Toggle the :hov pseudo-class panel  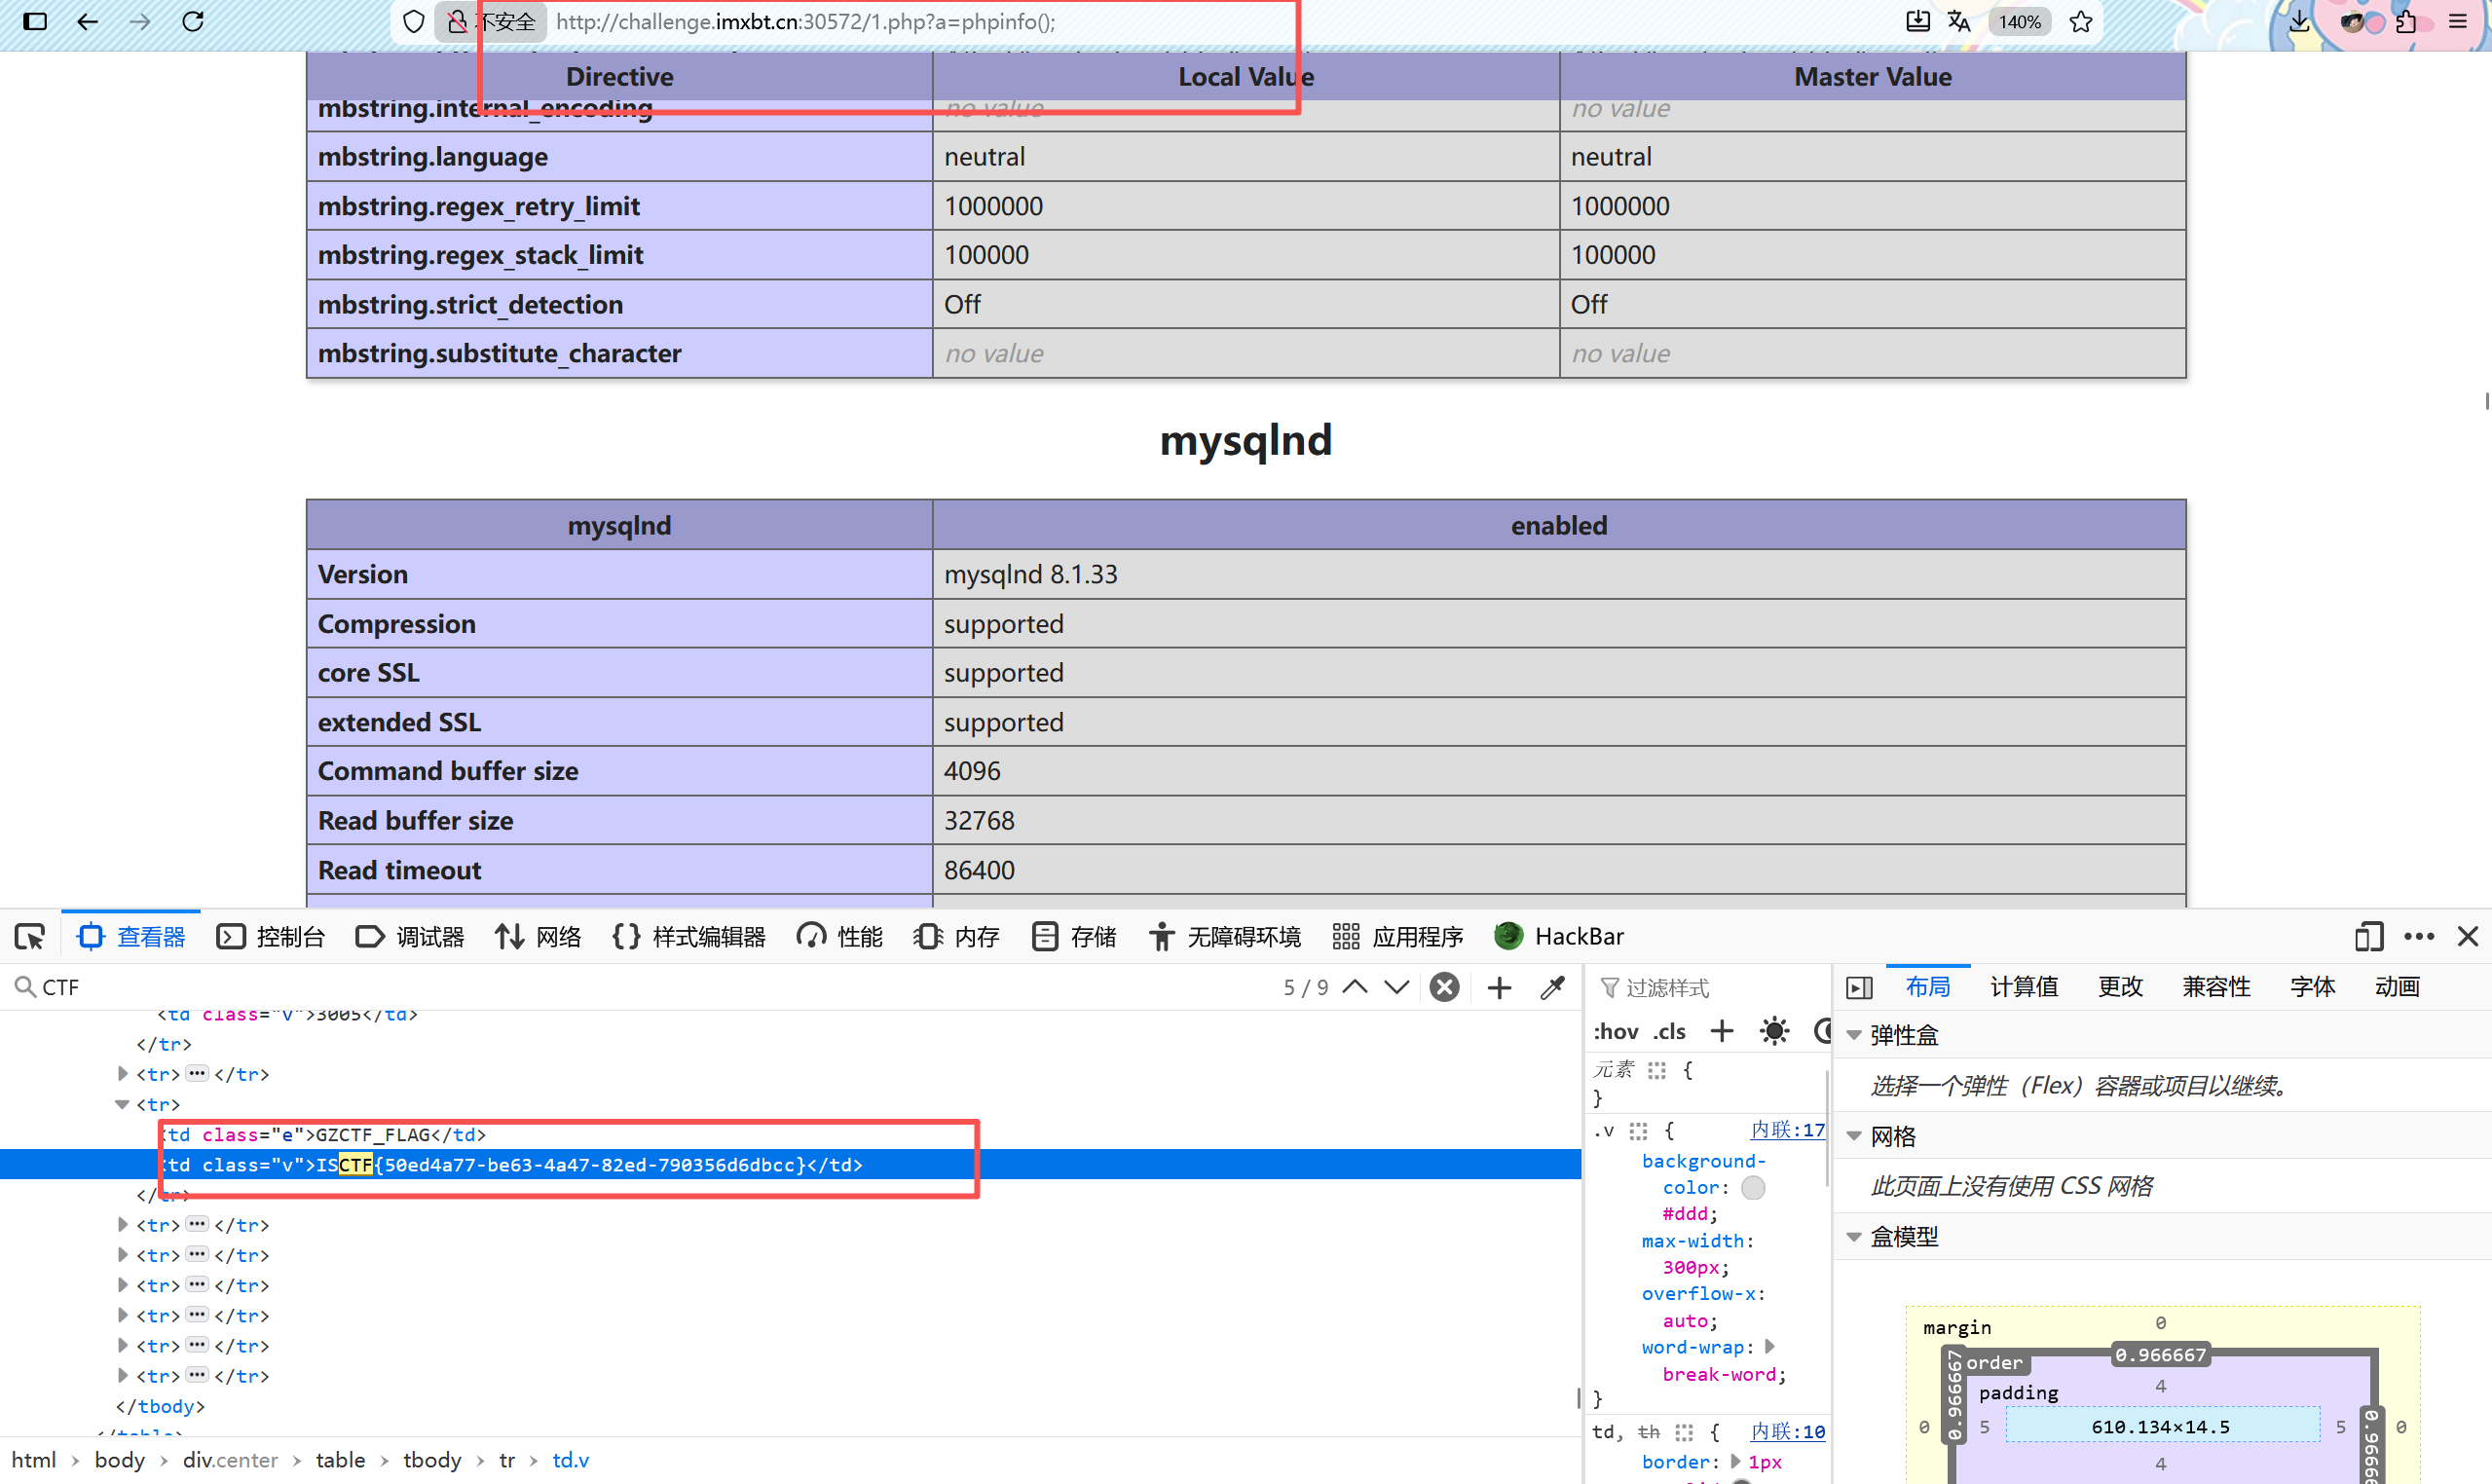click(1615, 1031)
